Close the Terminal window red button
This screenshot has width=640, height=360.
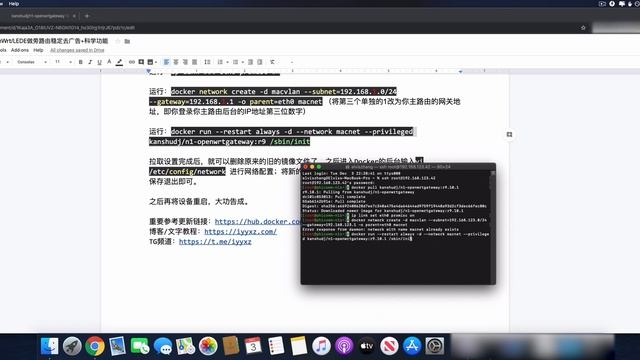tap(305, 167)
